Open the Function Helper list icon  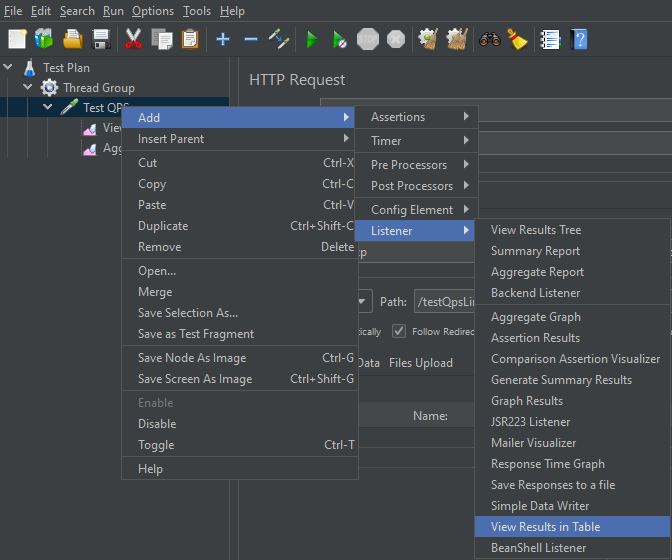[550, 39]
